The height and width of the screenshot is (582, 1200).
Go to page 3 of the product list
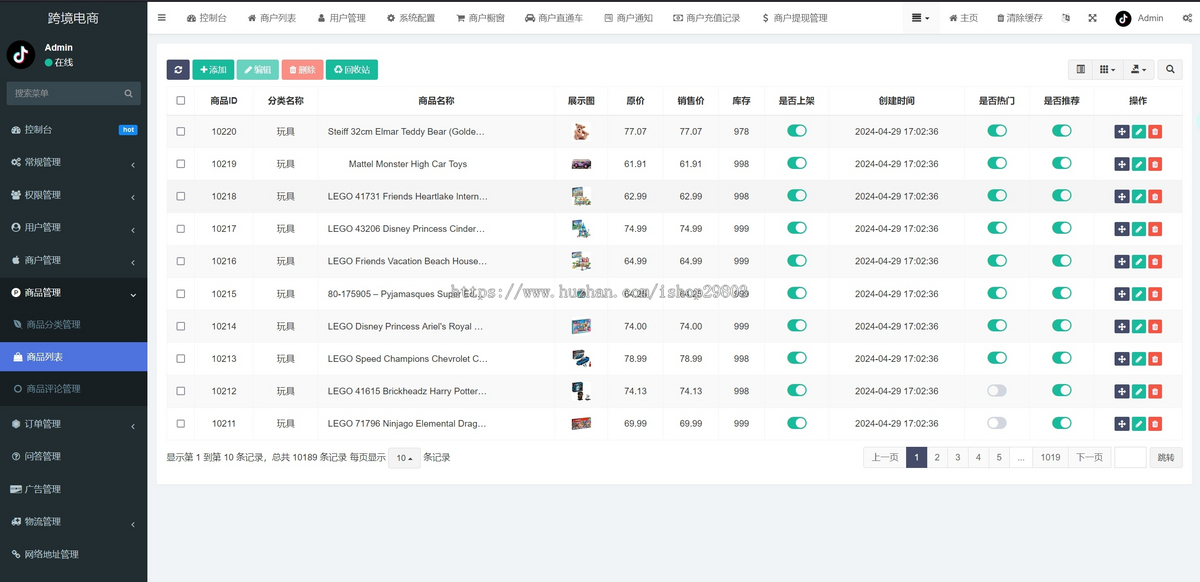tap(957, 456)
